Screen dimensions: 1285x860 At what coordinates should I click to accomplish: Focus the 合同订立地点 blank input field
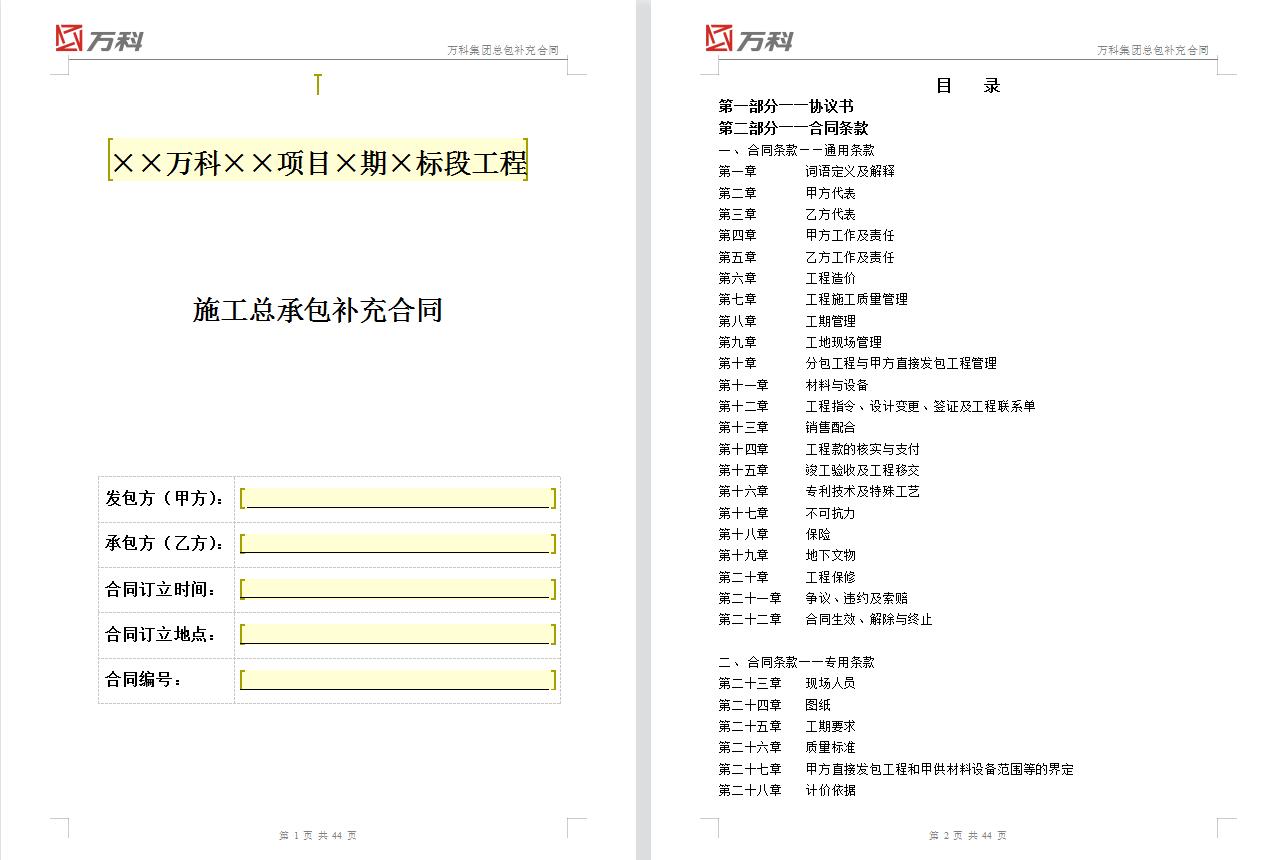398,634
